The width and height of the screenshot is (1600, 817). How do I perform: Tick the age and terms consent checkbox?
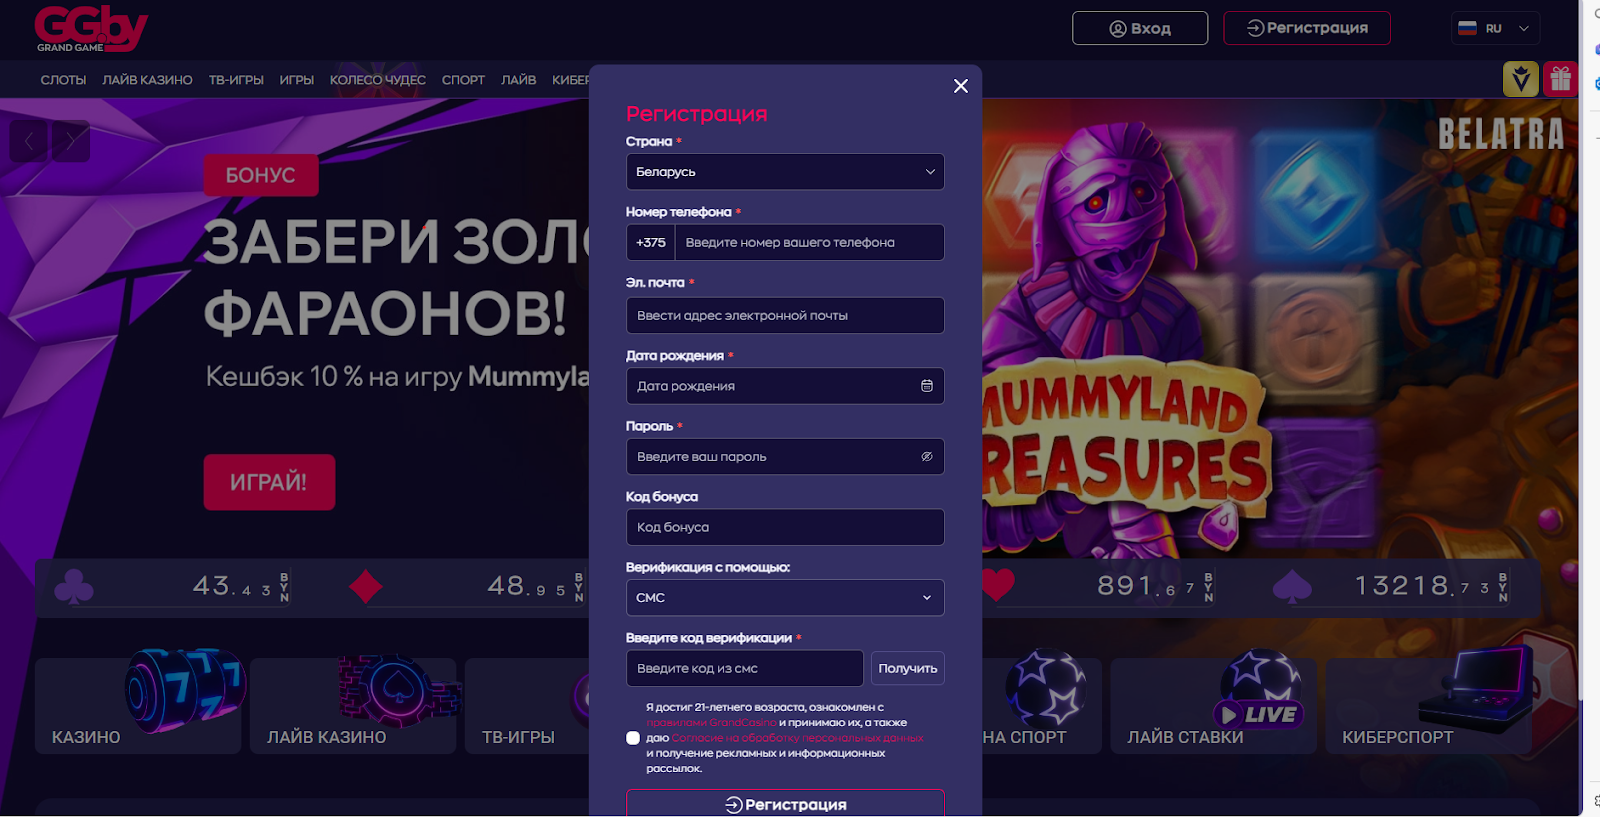tap(633, 738)
